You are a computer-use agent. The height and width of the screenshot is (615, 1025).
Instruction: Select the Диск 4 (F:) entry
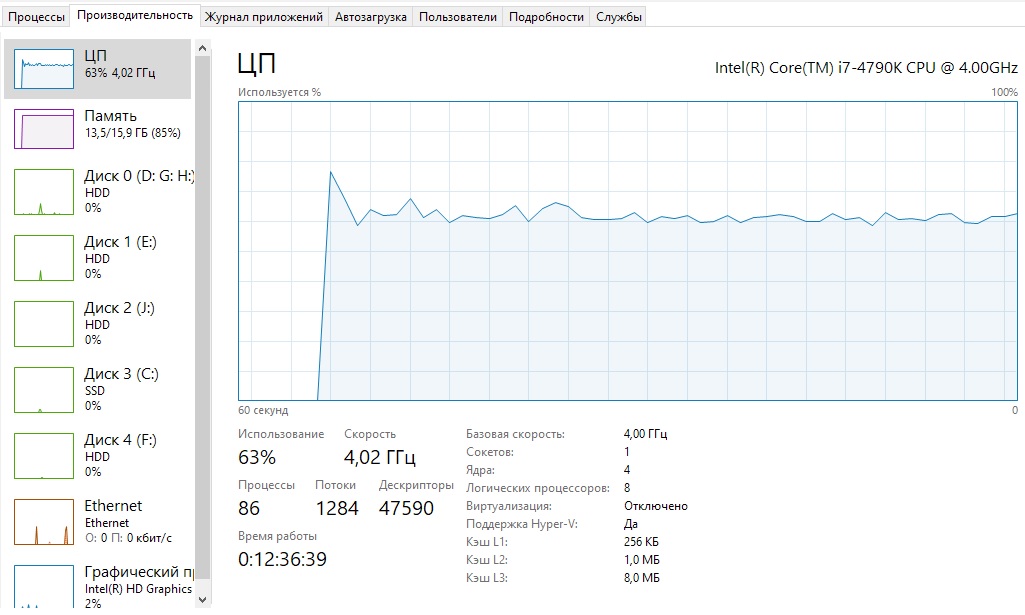tap(97, 456)
